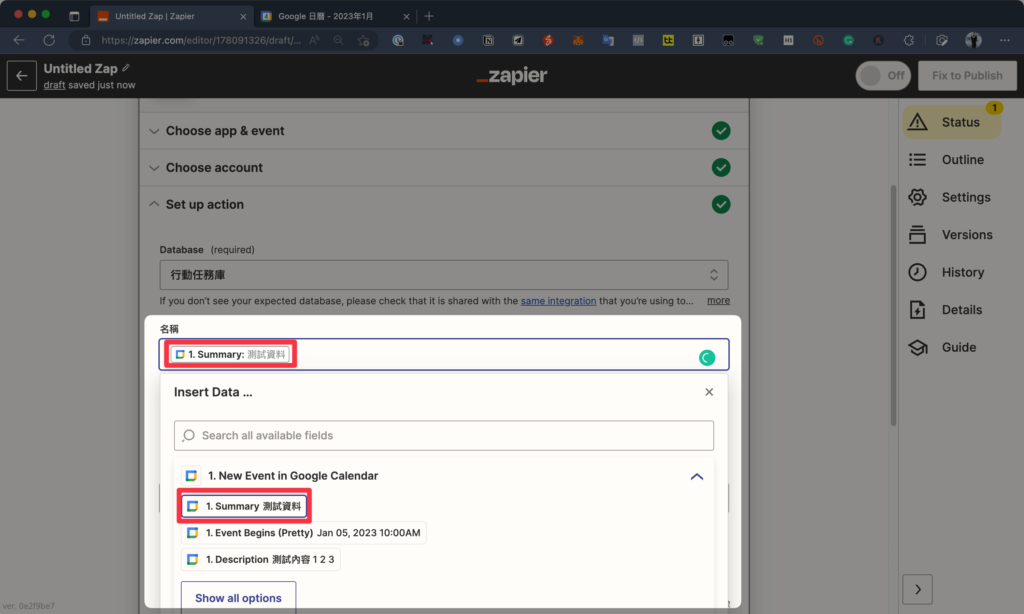
Task: Open the browser extensions puzzle icon
Action: (x=908, y=40)
